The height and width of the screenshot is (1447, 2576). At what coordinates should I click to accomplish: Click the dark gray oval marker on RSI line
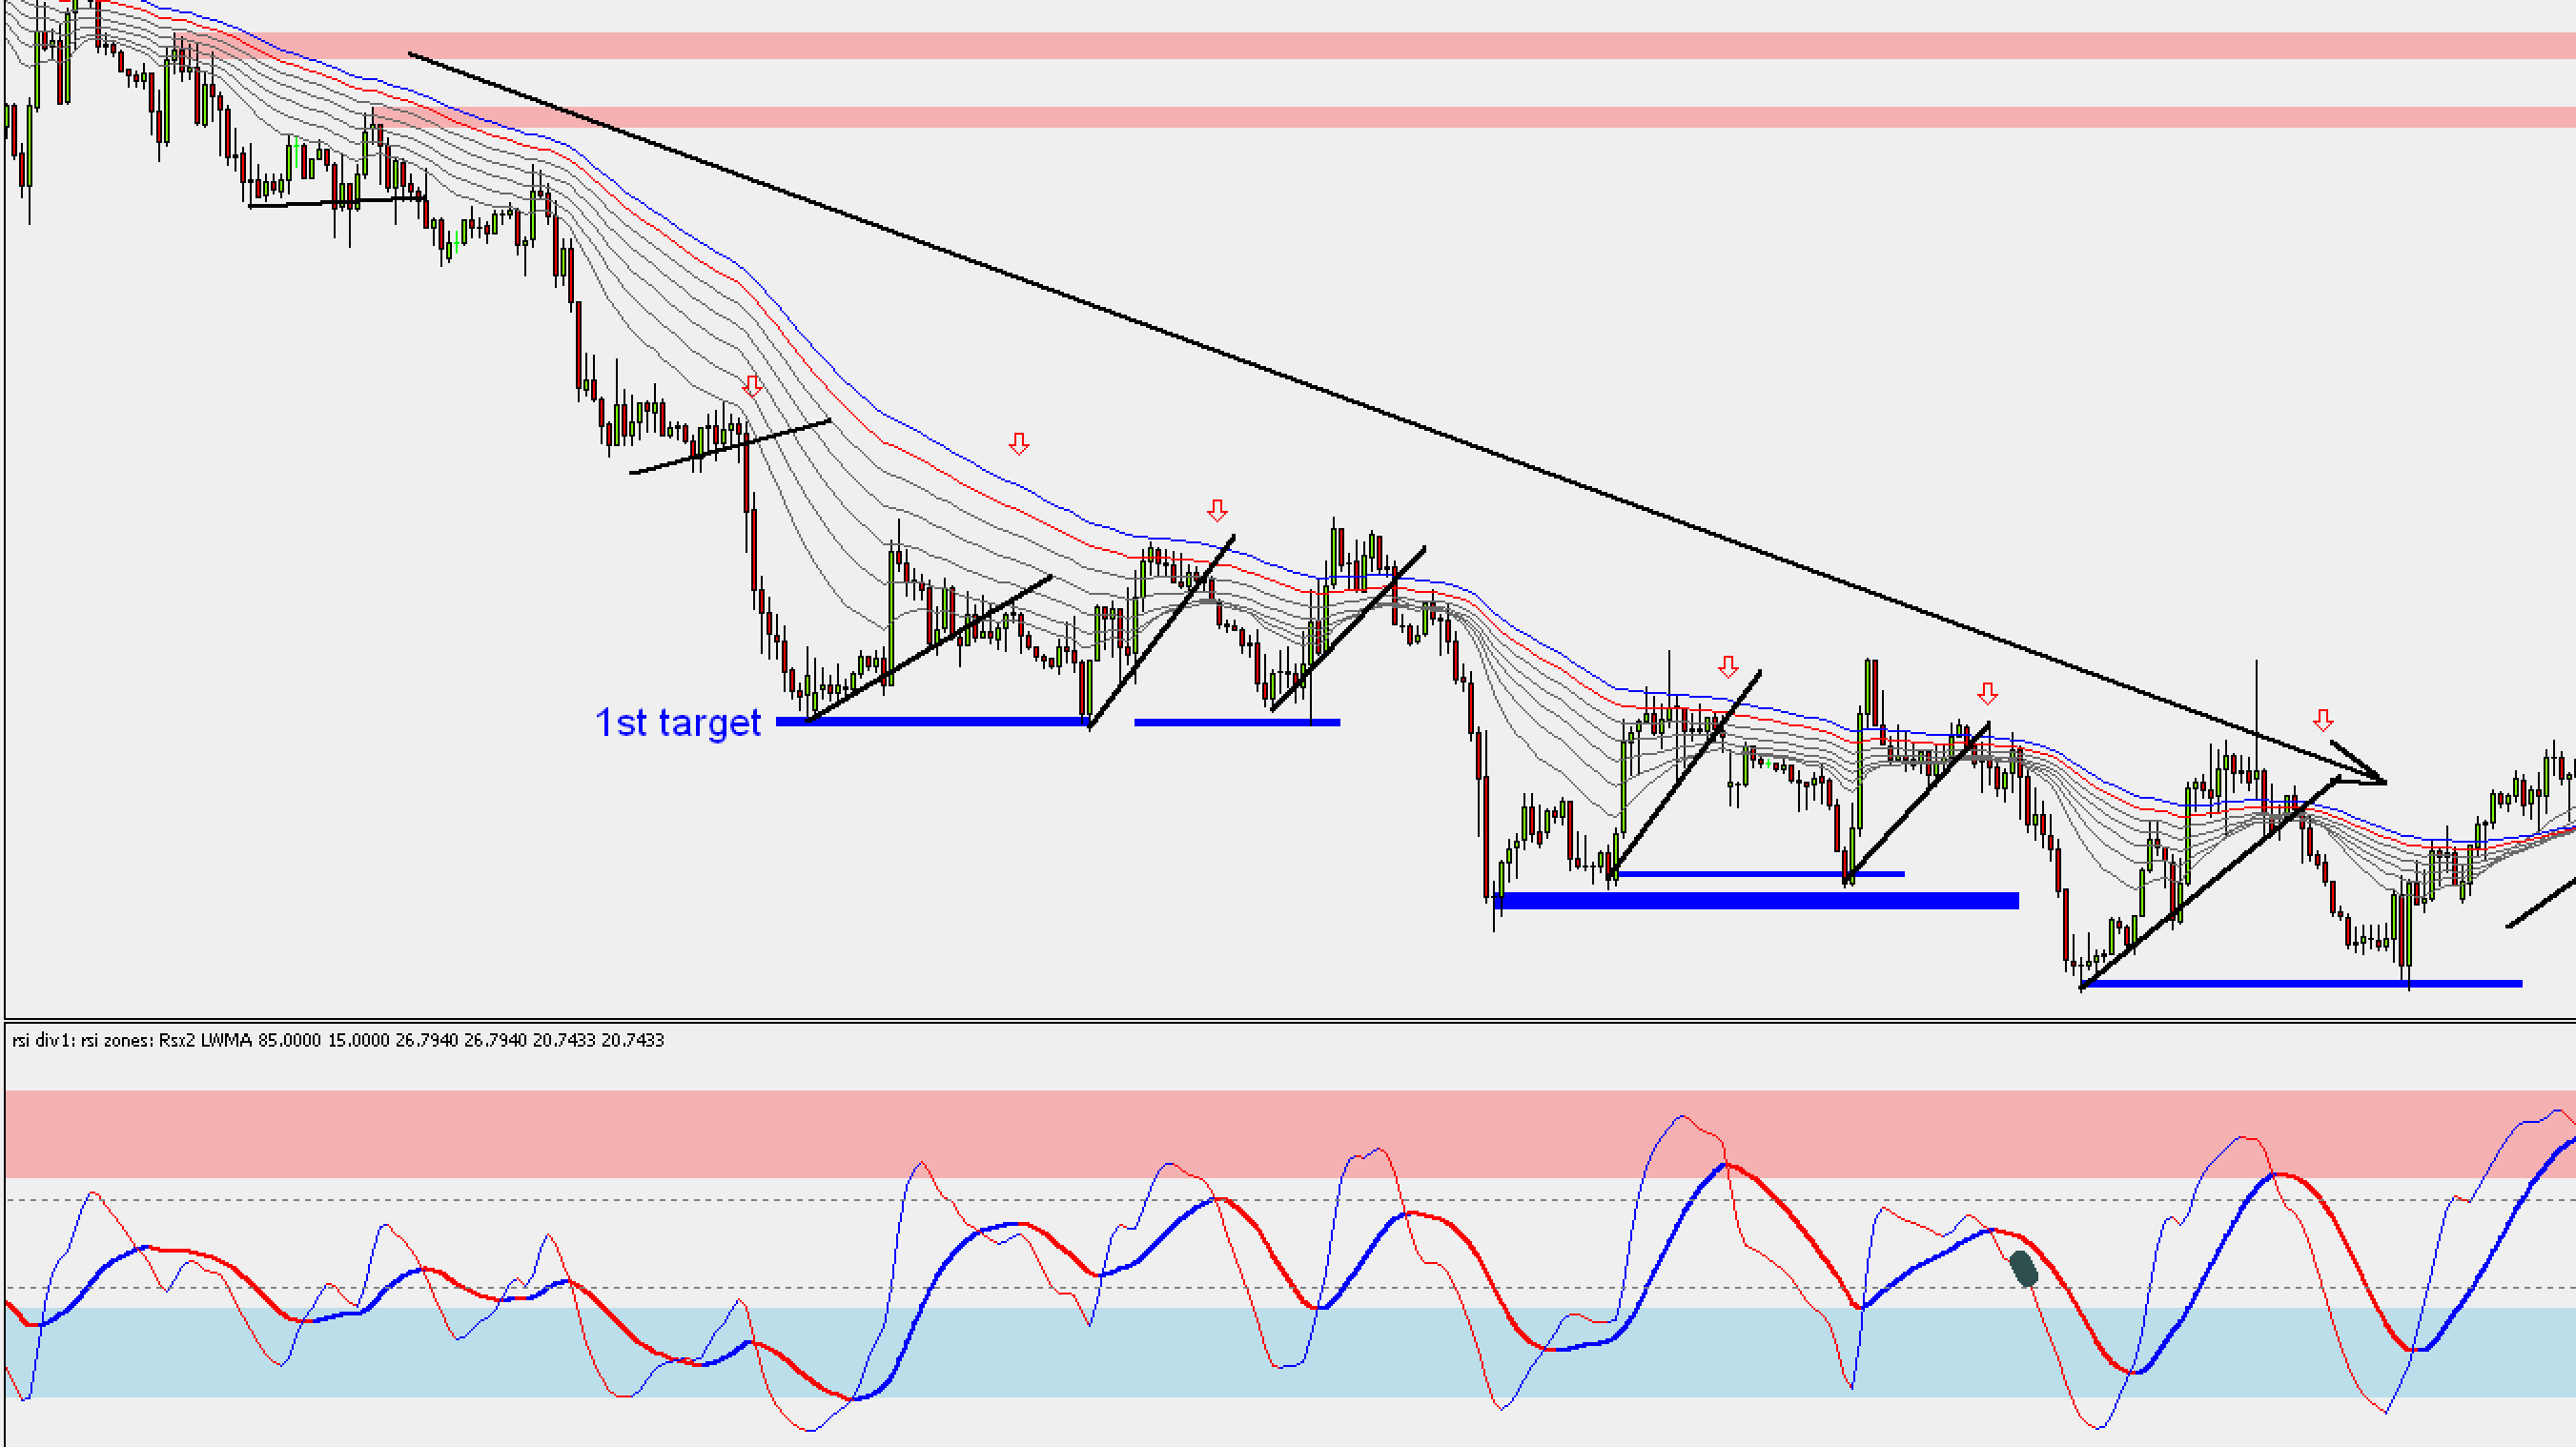pyautogui.click(x=2024, y=1269)
